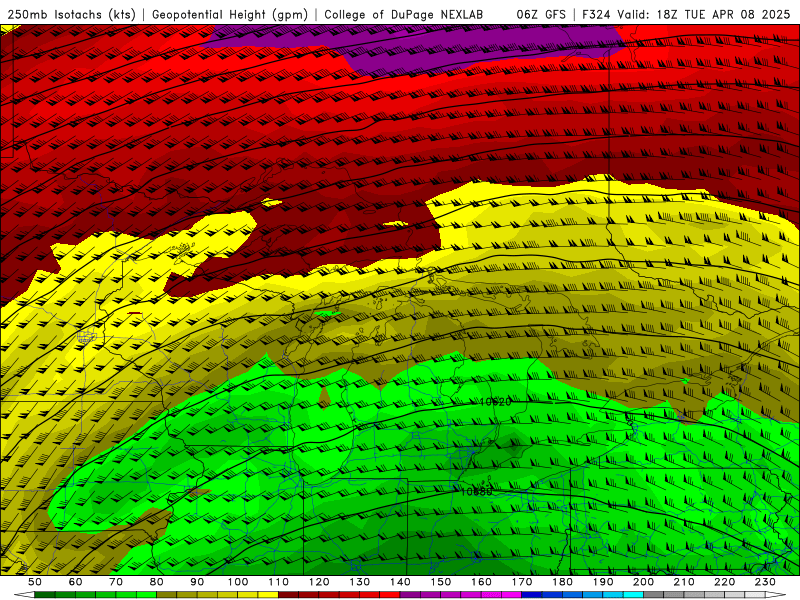Click the colorbar label 170
Screen dimensions: 800x600
pos(521,582)
